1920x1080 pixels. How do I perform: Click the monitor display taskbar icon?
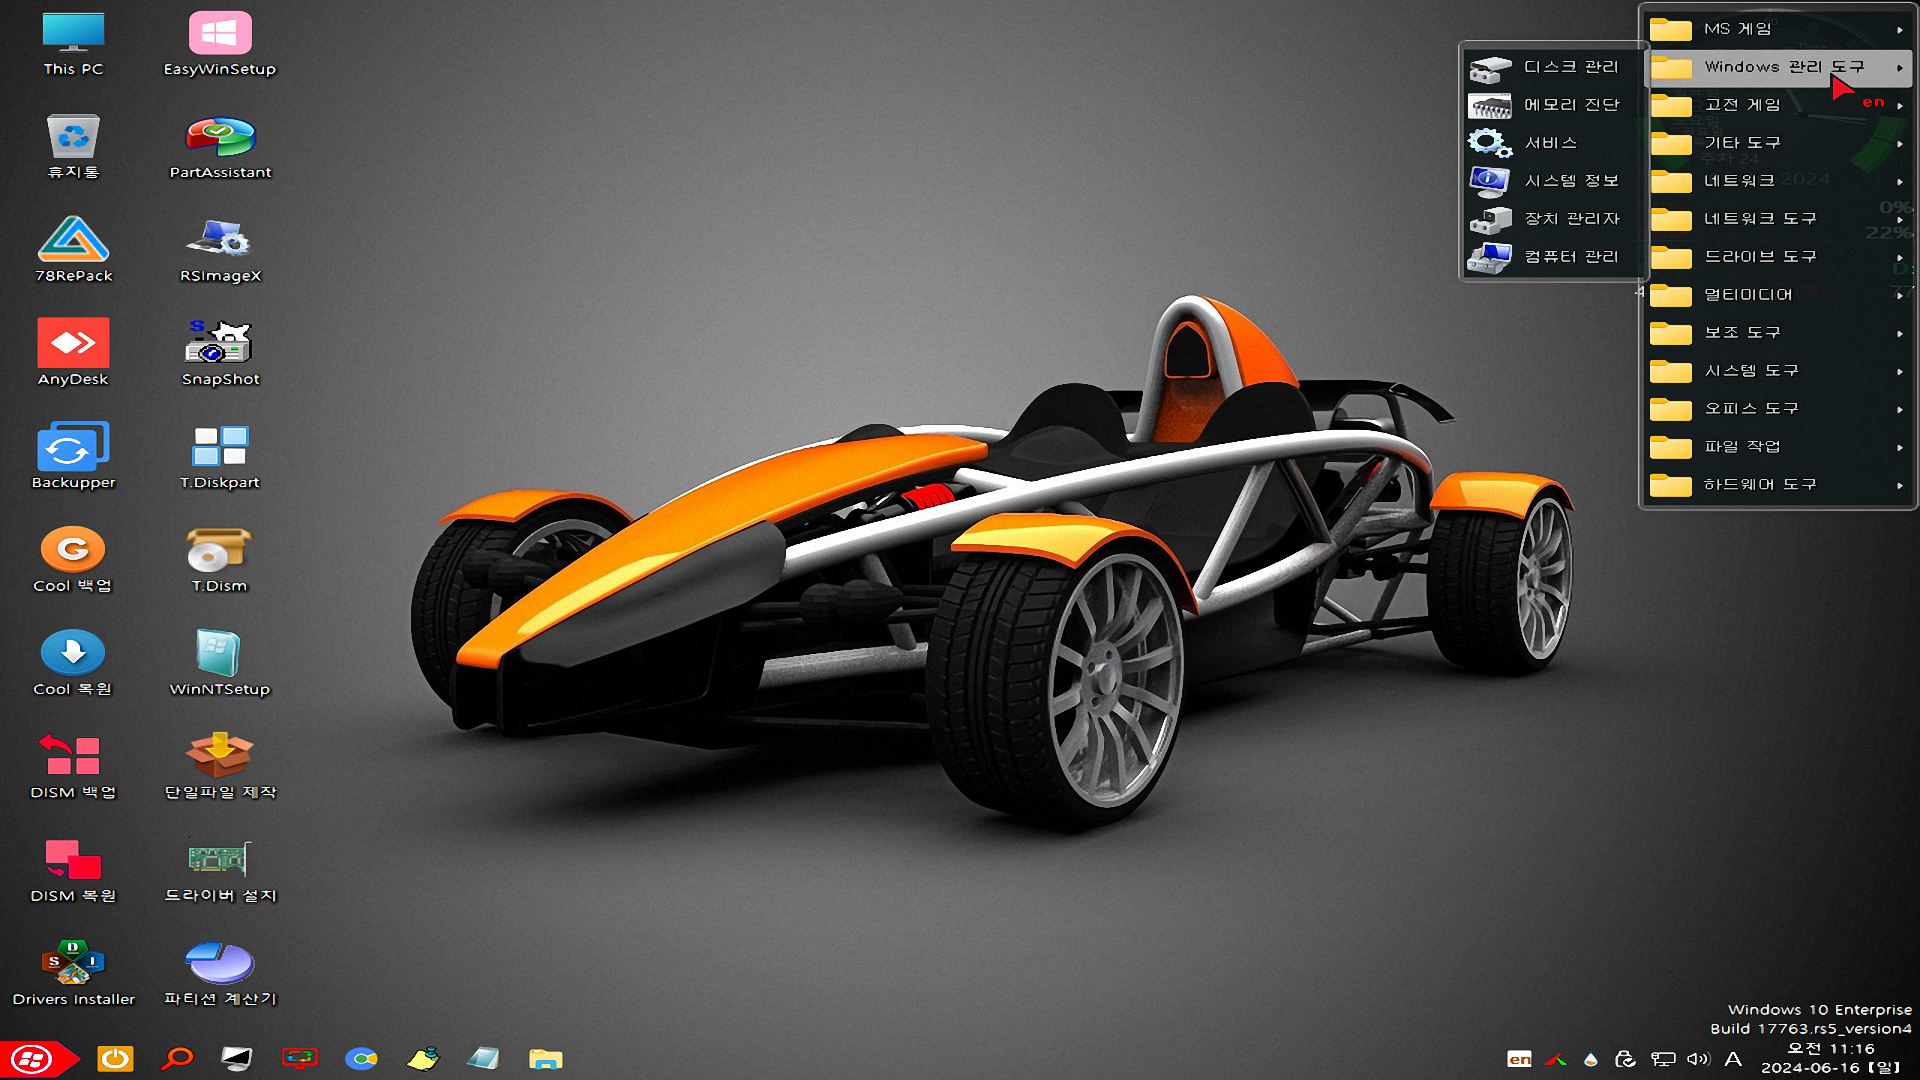(237, 1059)
